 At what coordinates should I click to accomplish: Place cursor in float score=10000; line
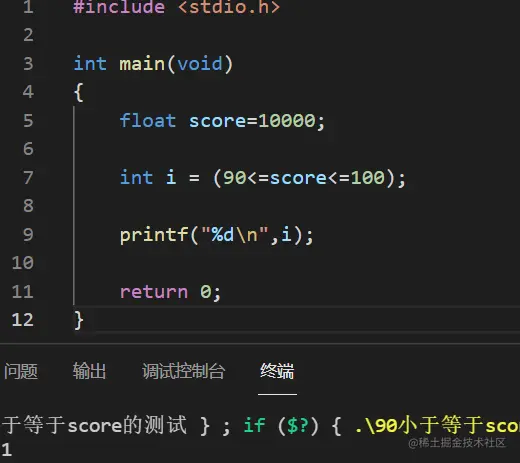pyautogui.click(x=222, y=121)
